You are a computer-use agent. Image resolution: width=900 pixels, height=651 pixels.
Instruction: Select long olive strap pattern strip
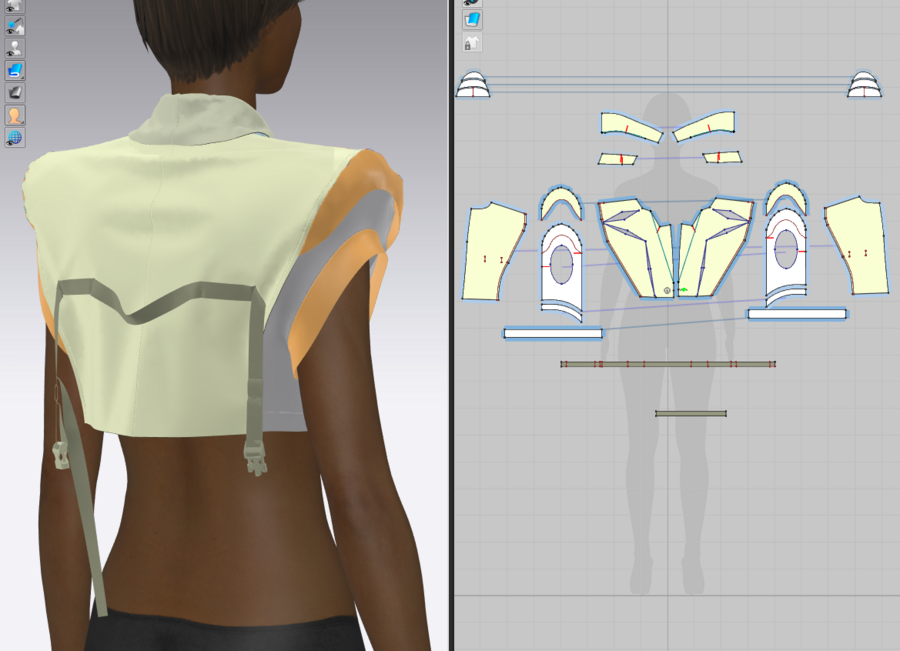[x=668, y=364]
